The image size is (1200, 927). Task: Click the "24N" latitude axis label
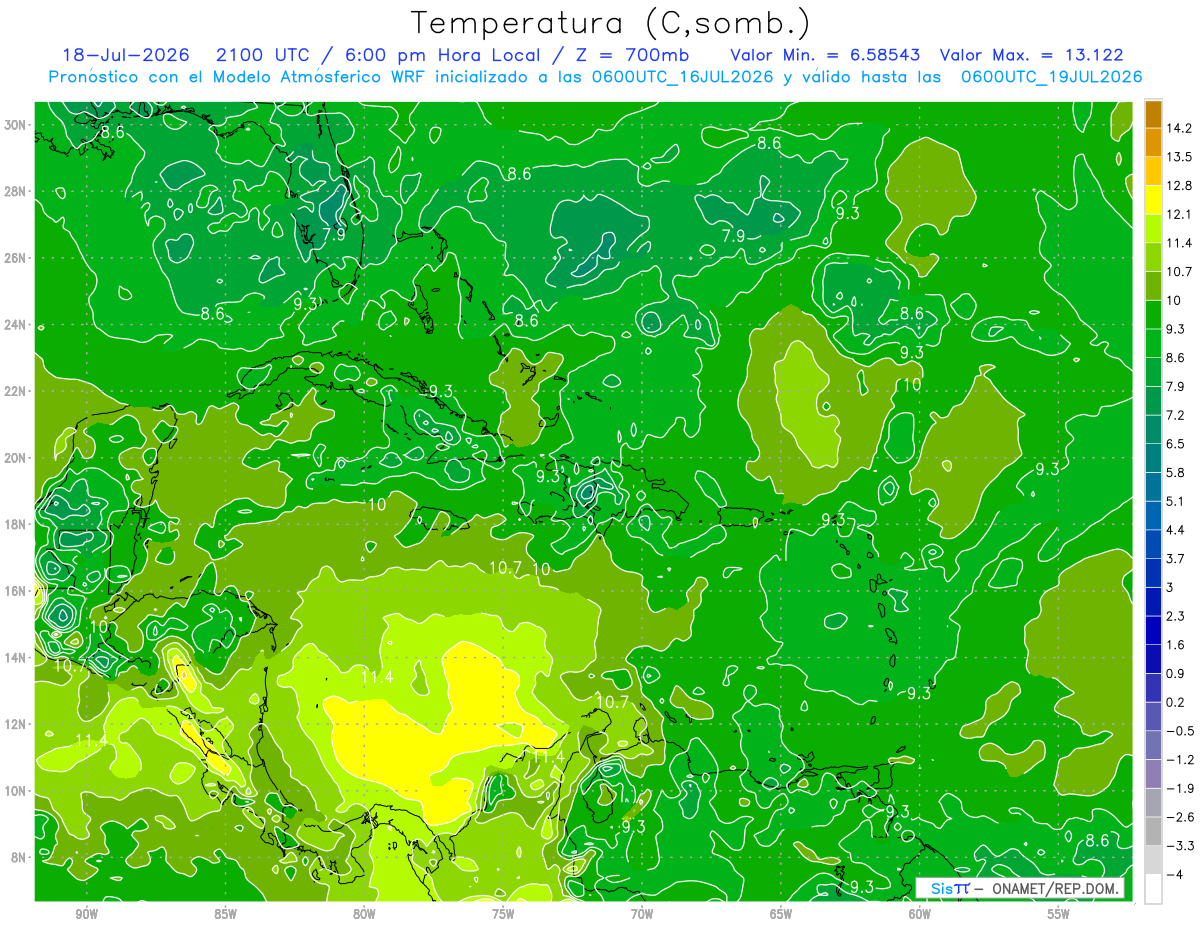[16, 325]
